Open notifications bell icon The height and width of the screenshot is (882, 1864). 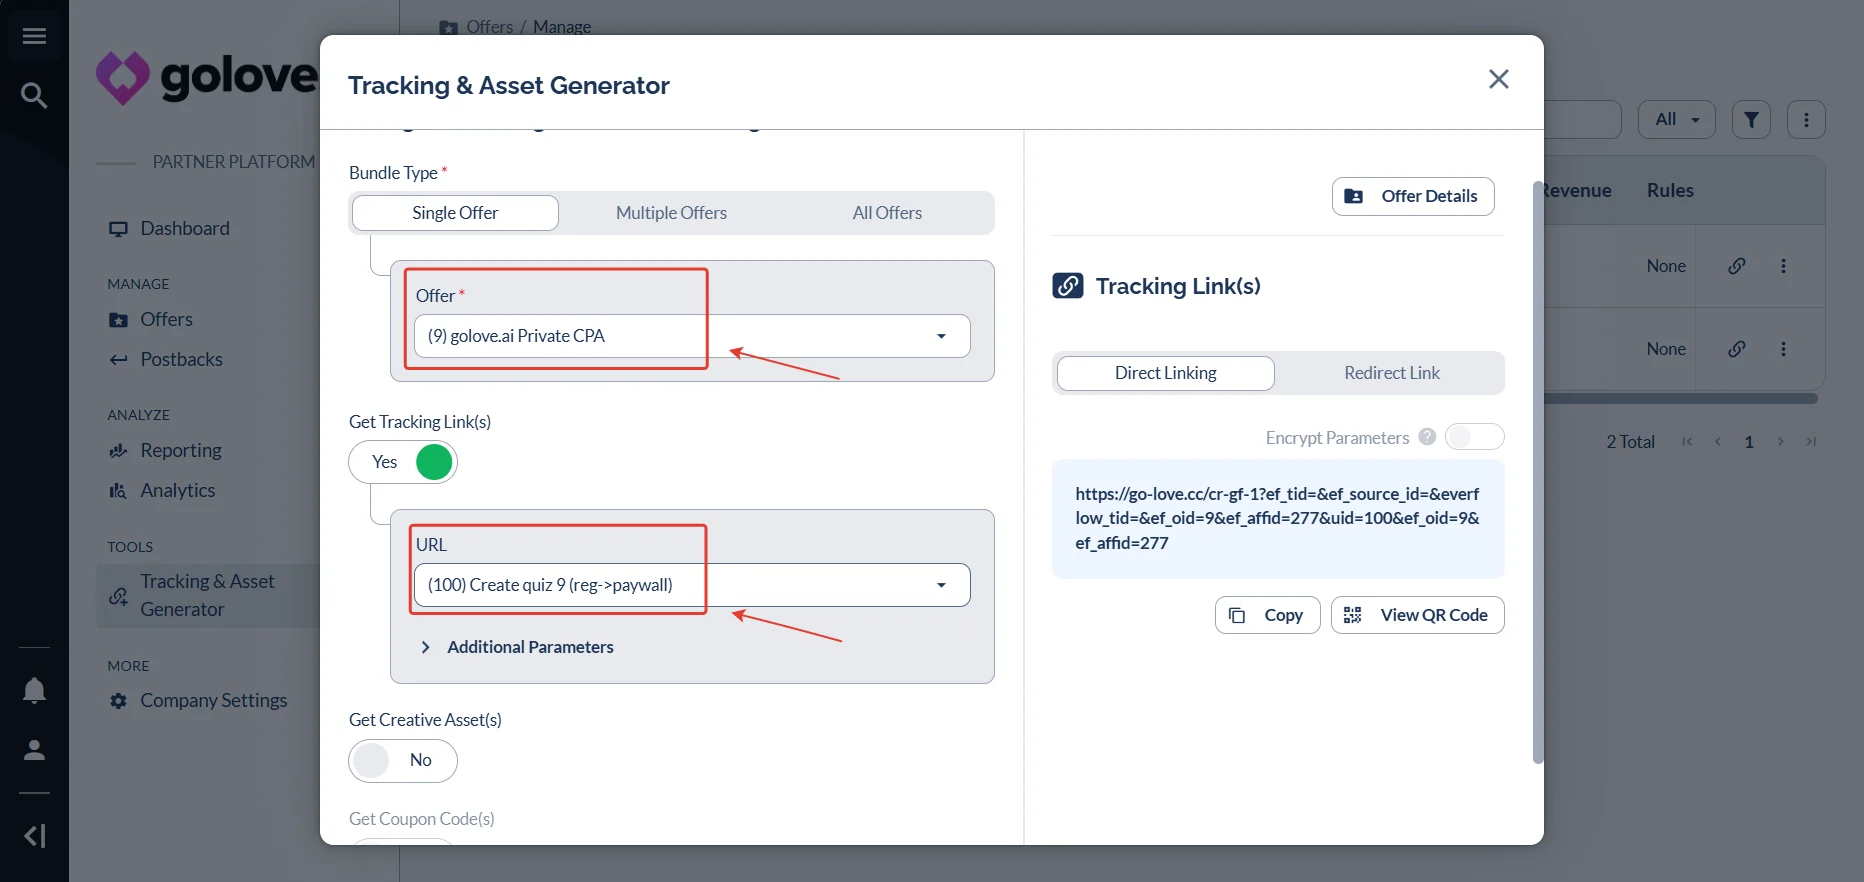tap(34, 691)
